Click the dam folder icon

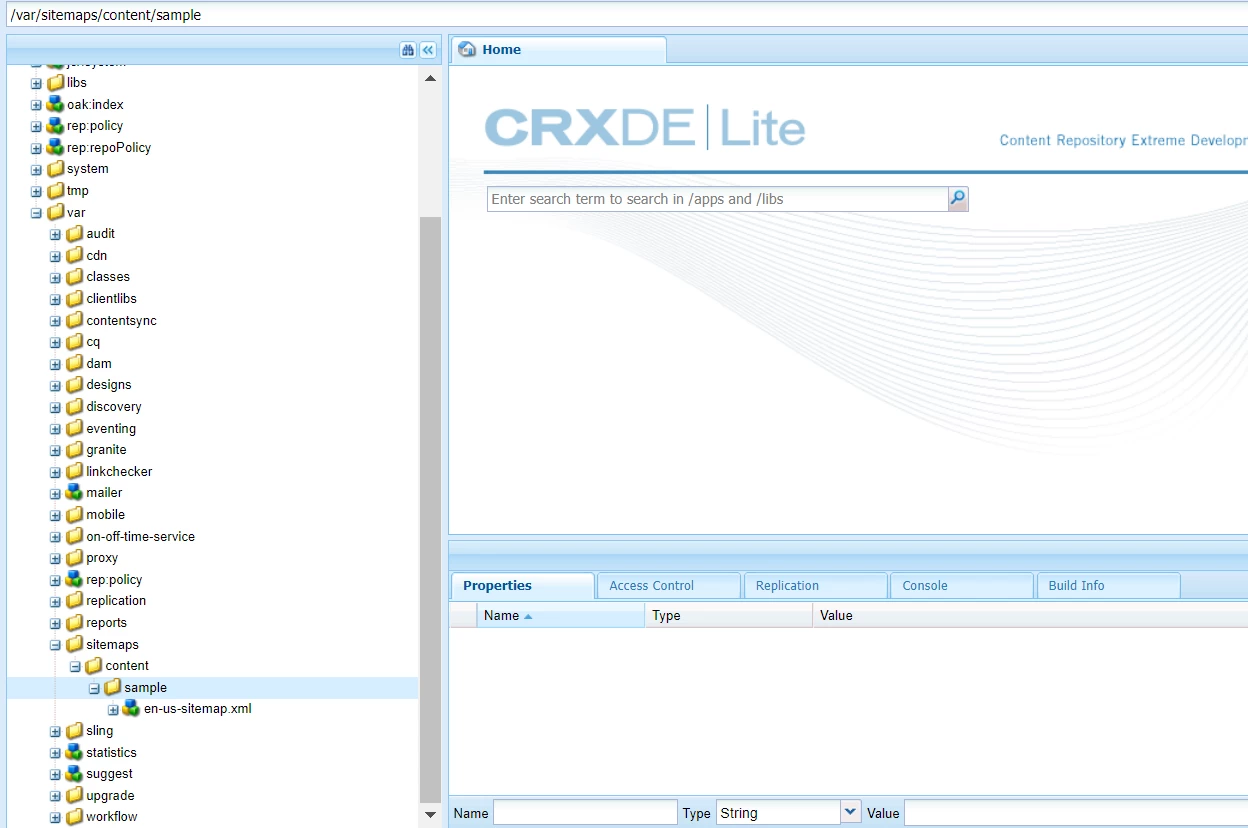74,363
